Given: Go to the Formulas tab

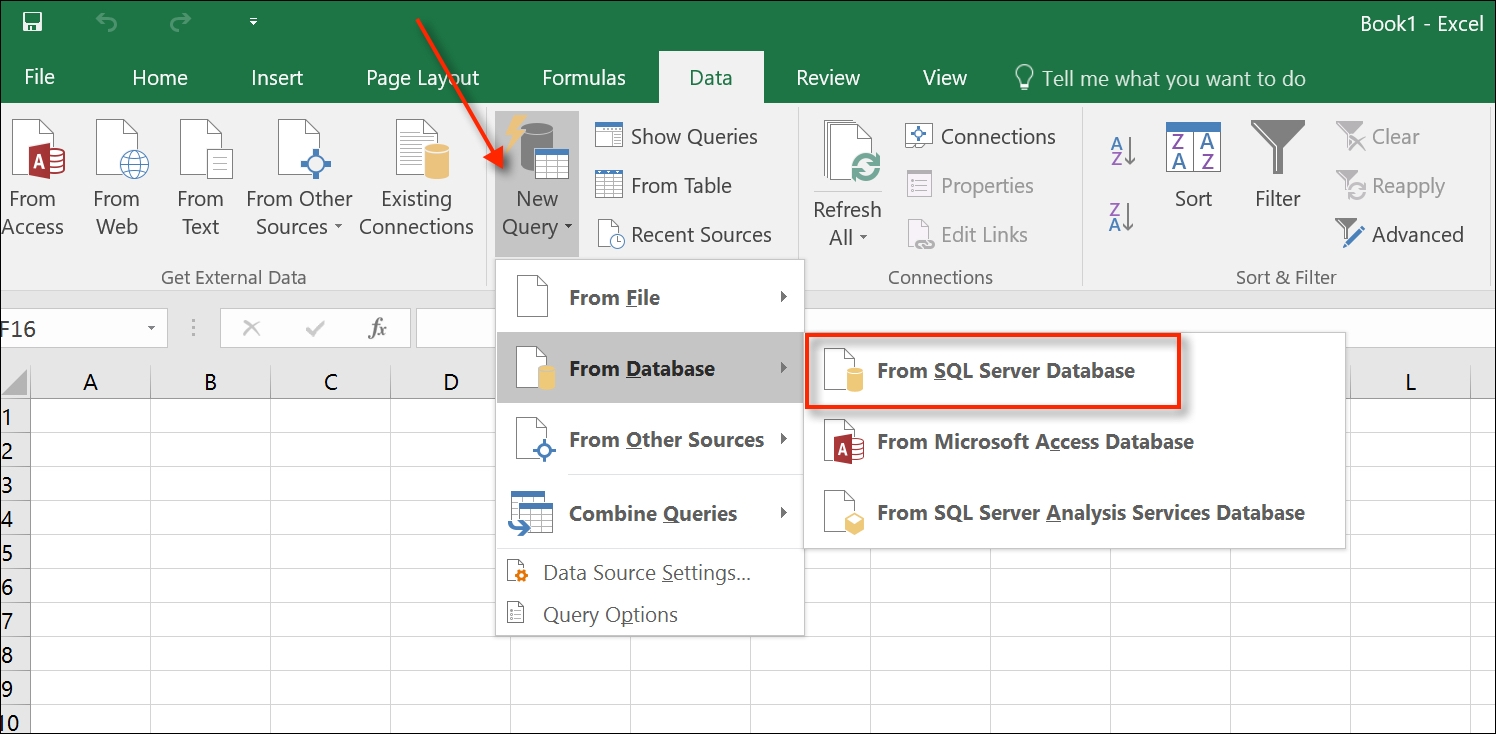Looking at the screenshot, I should [x=584, y=78].
